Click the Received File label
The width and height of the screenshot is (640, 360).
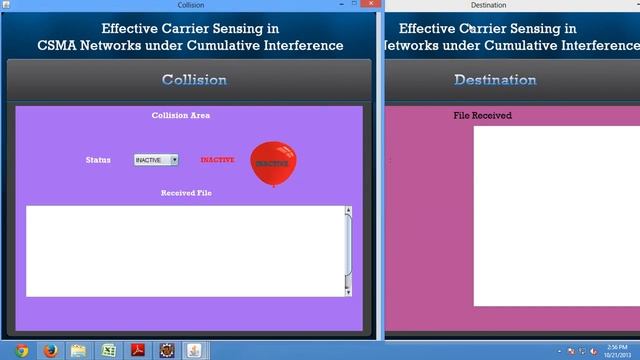point(186,193)
